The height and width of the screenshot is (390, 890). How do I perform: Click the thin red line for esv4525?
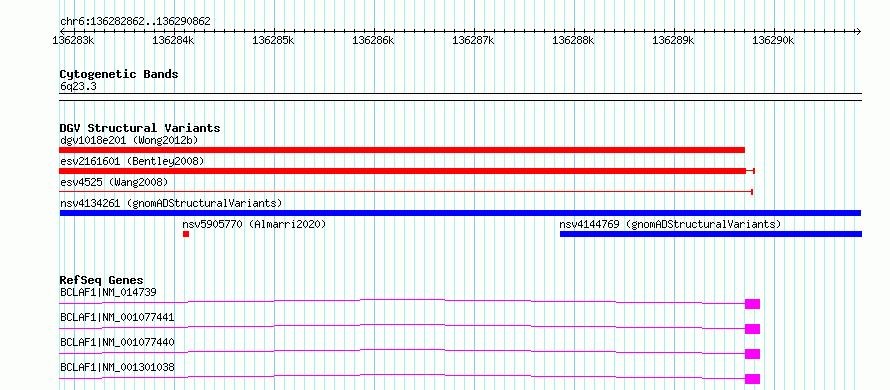[x=406, y=192]
